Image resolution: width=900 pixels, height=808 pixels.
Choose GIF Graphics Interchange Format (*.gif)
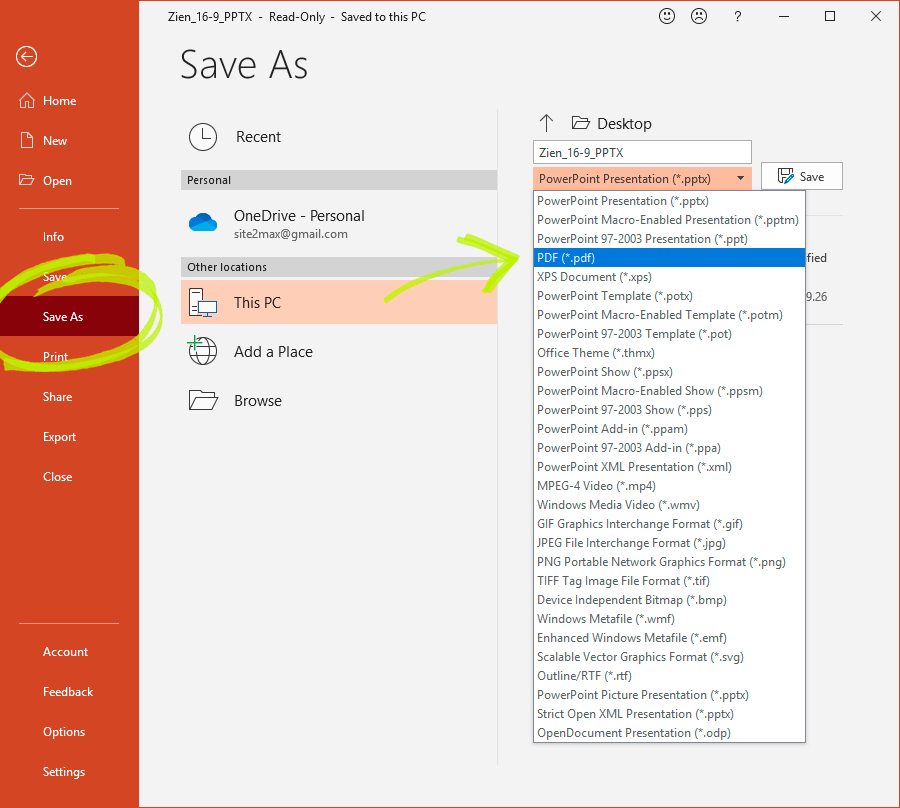[x=669, y=524]
